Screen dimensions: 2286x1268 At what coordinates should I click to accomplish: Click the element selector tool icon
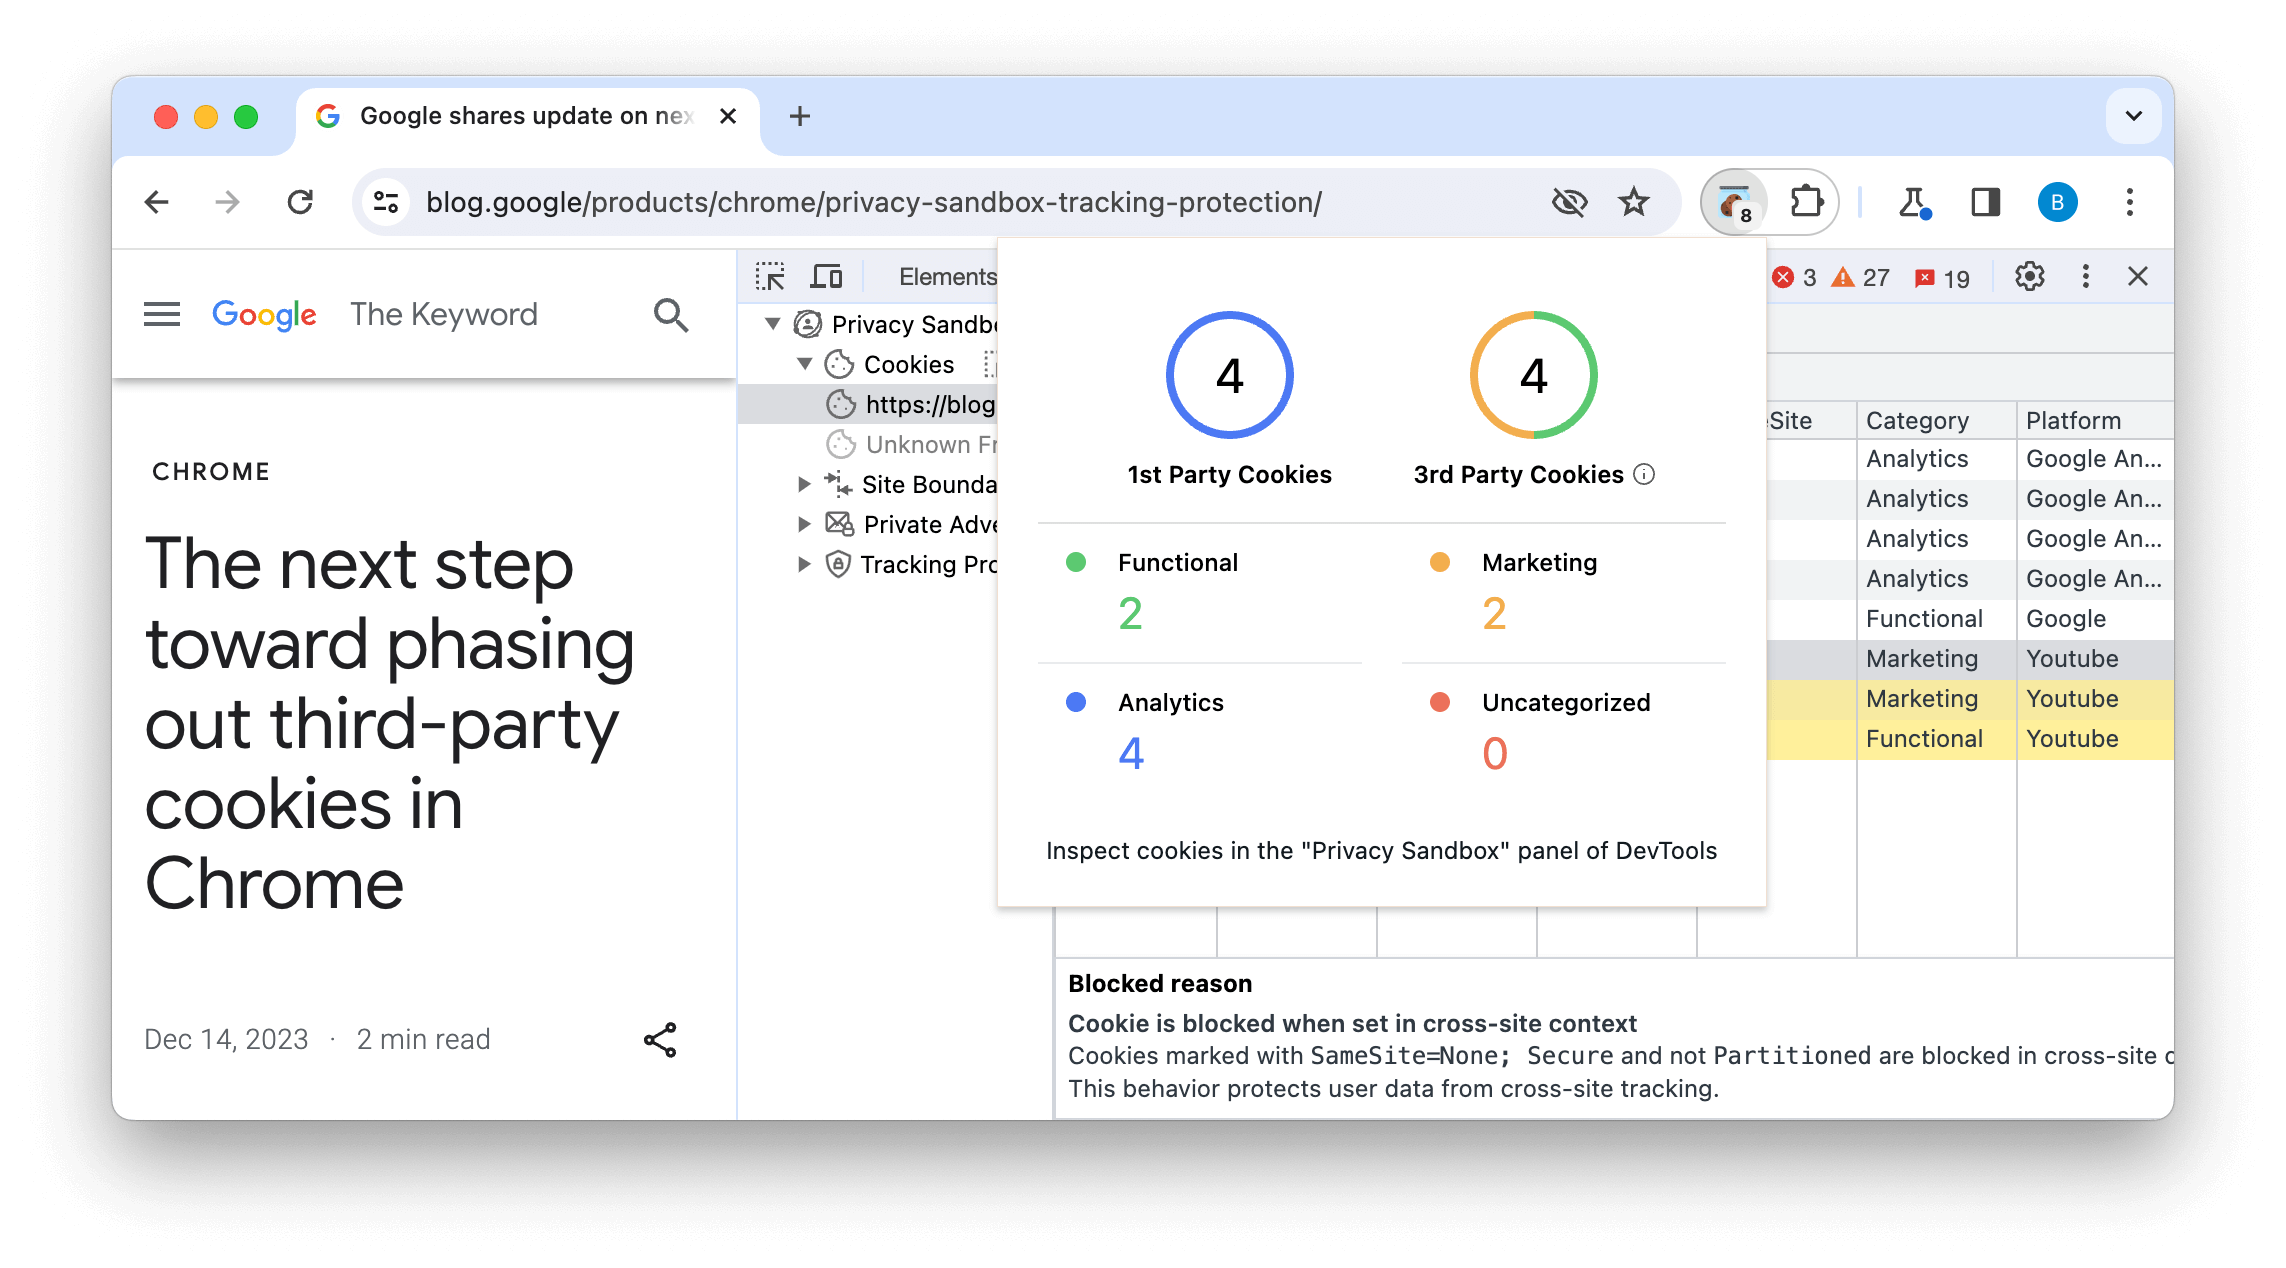click(x=771, y=276)
